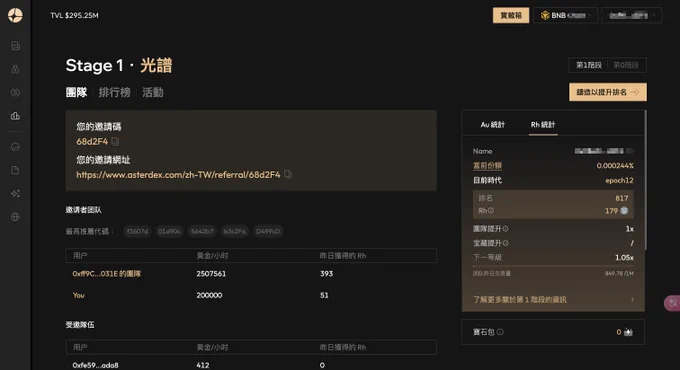
Task: Open the Aster star logo home
Action: pyautogui.click(x=15, y=15)
